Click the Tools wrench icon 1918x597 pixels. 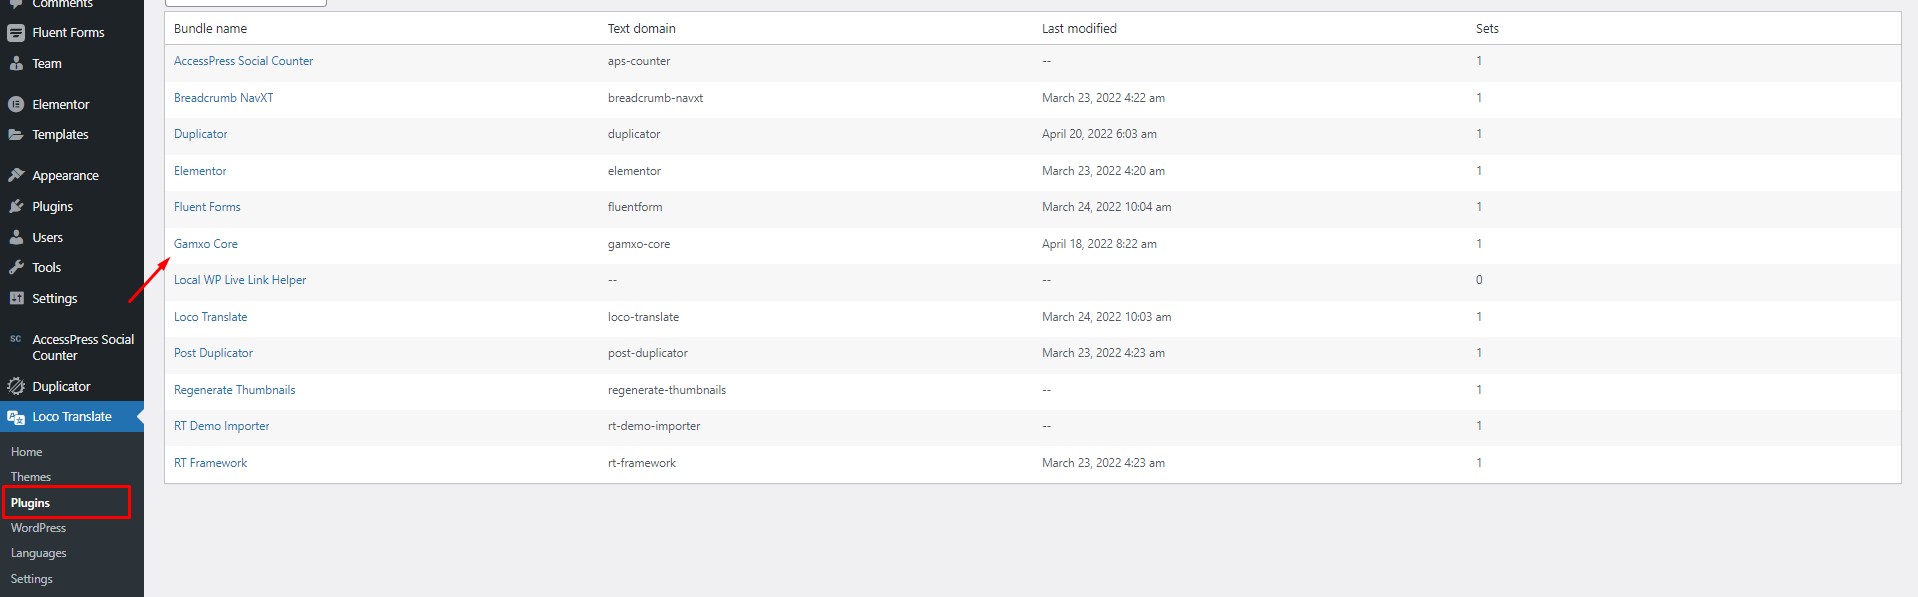(x=16, y=267)
